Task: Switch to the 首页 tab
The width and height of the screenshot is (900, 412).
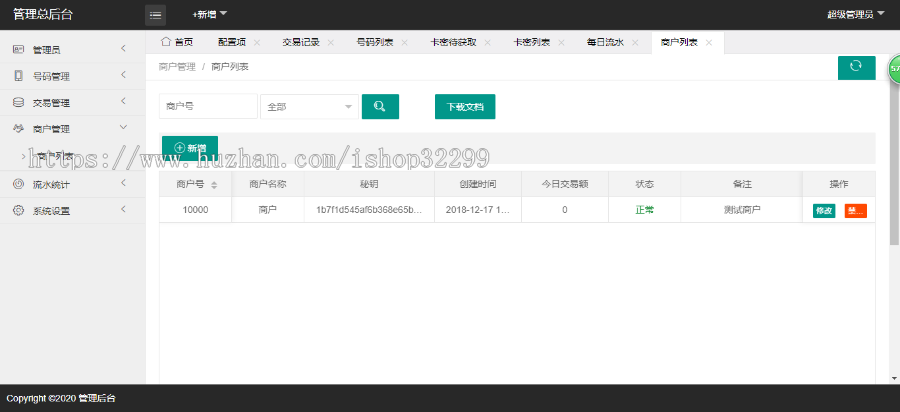Action: (176, 42)
